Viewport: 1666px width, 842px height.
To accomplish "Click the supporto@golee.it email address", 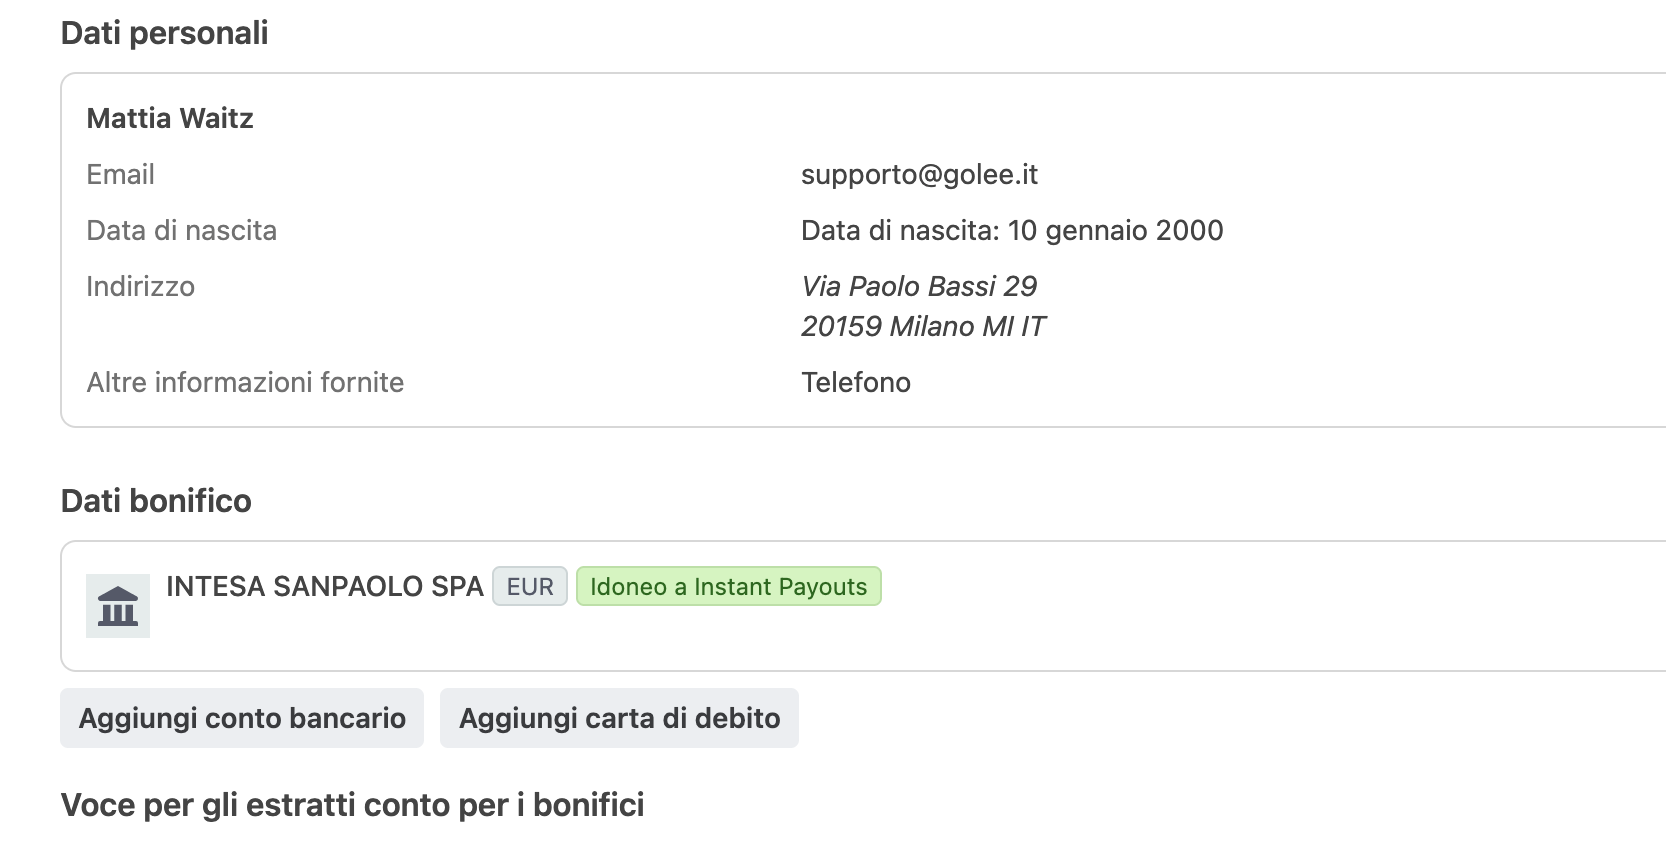I will pyautogui.click(x=919, y=175).
